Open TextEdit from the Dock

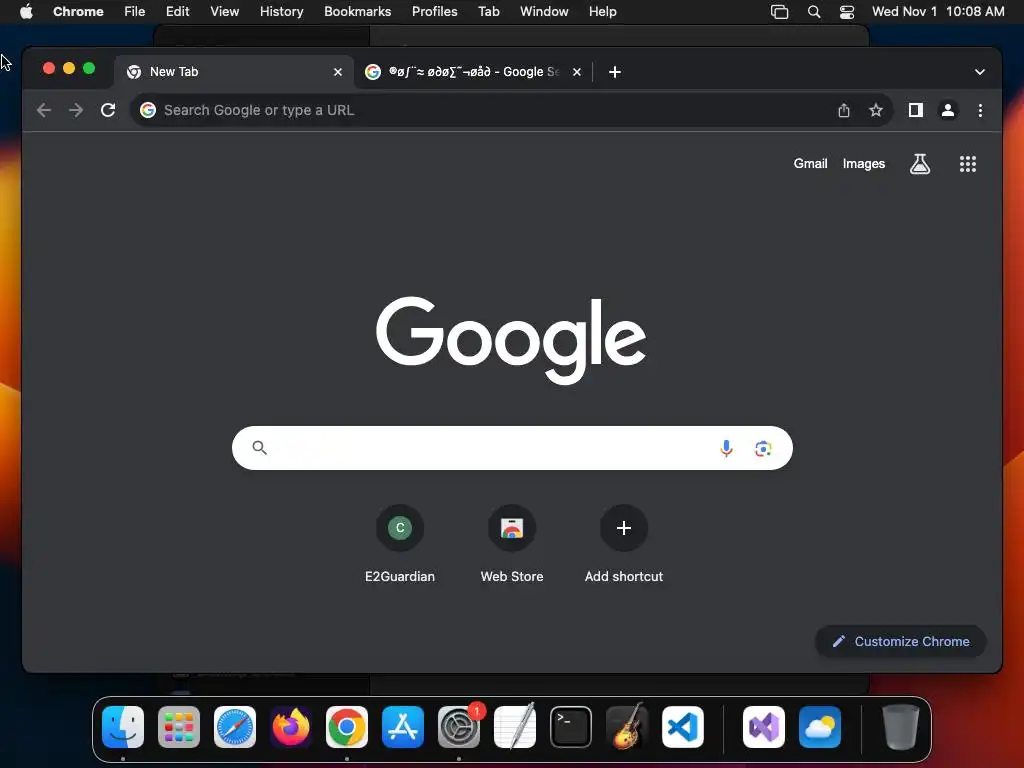515,727
